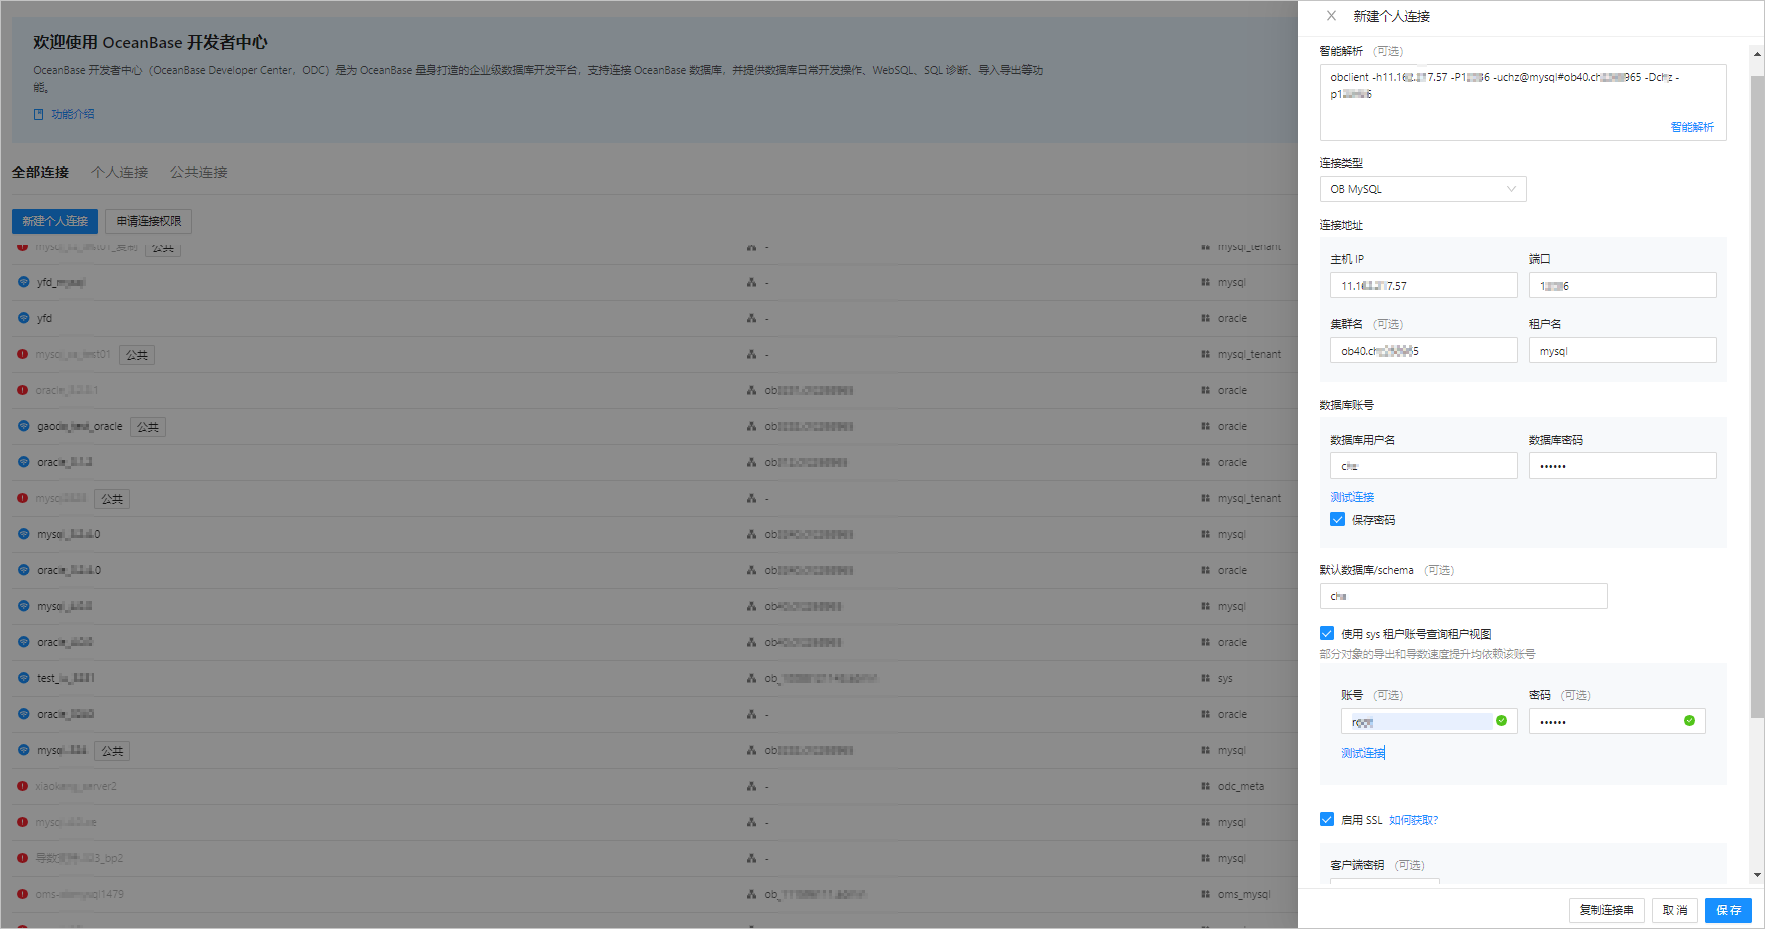
Task: Focus the 端口 input field
Action: [1623, 285]
